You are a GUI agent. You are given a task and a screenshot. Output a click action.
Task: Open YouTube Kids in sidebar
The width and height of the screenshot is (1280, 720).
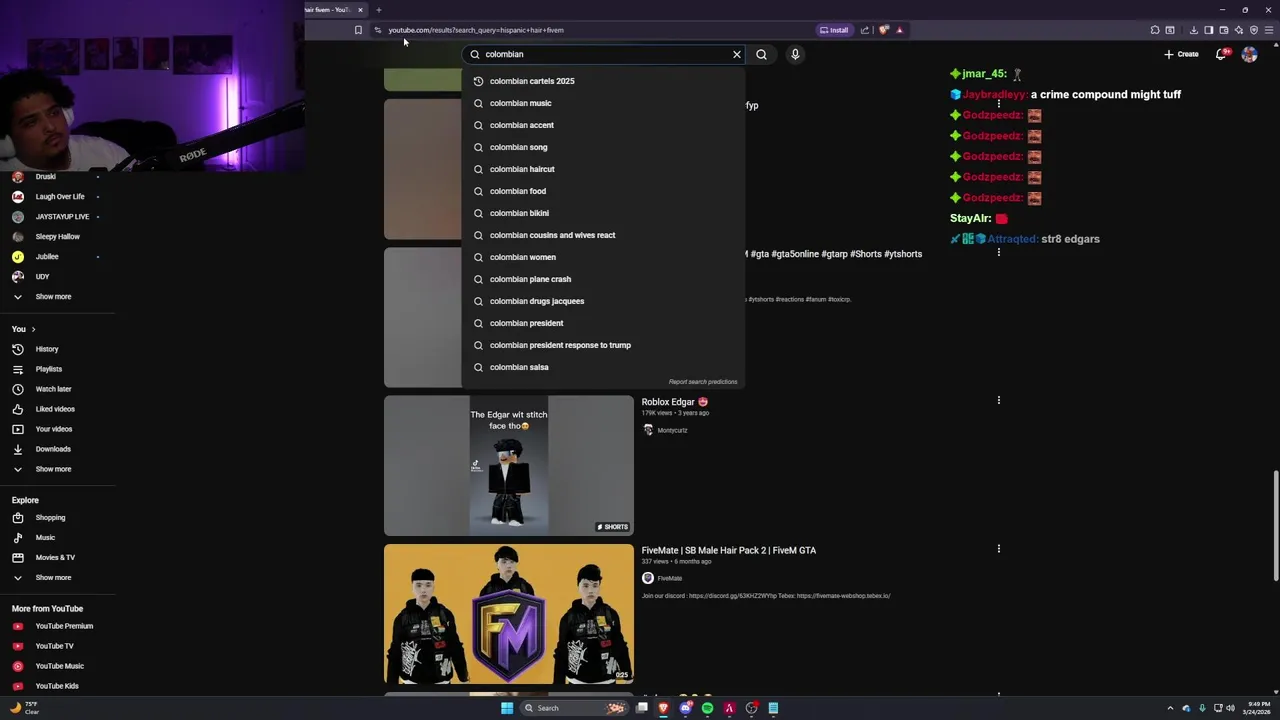pyautogui.click(x=57, y=686)
